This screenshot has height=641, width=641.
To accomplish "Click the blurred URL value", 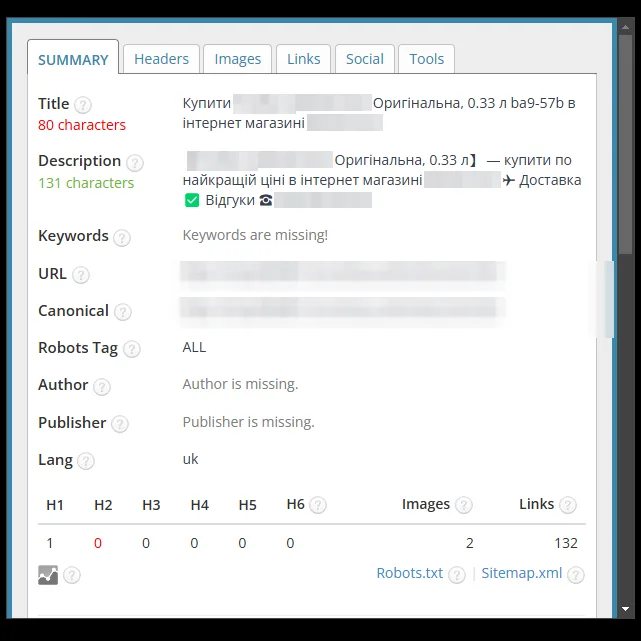I will [x=343, y=272].
